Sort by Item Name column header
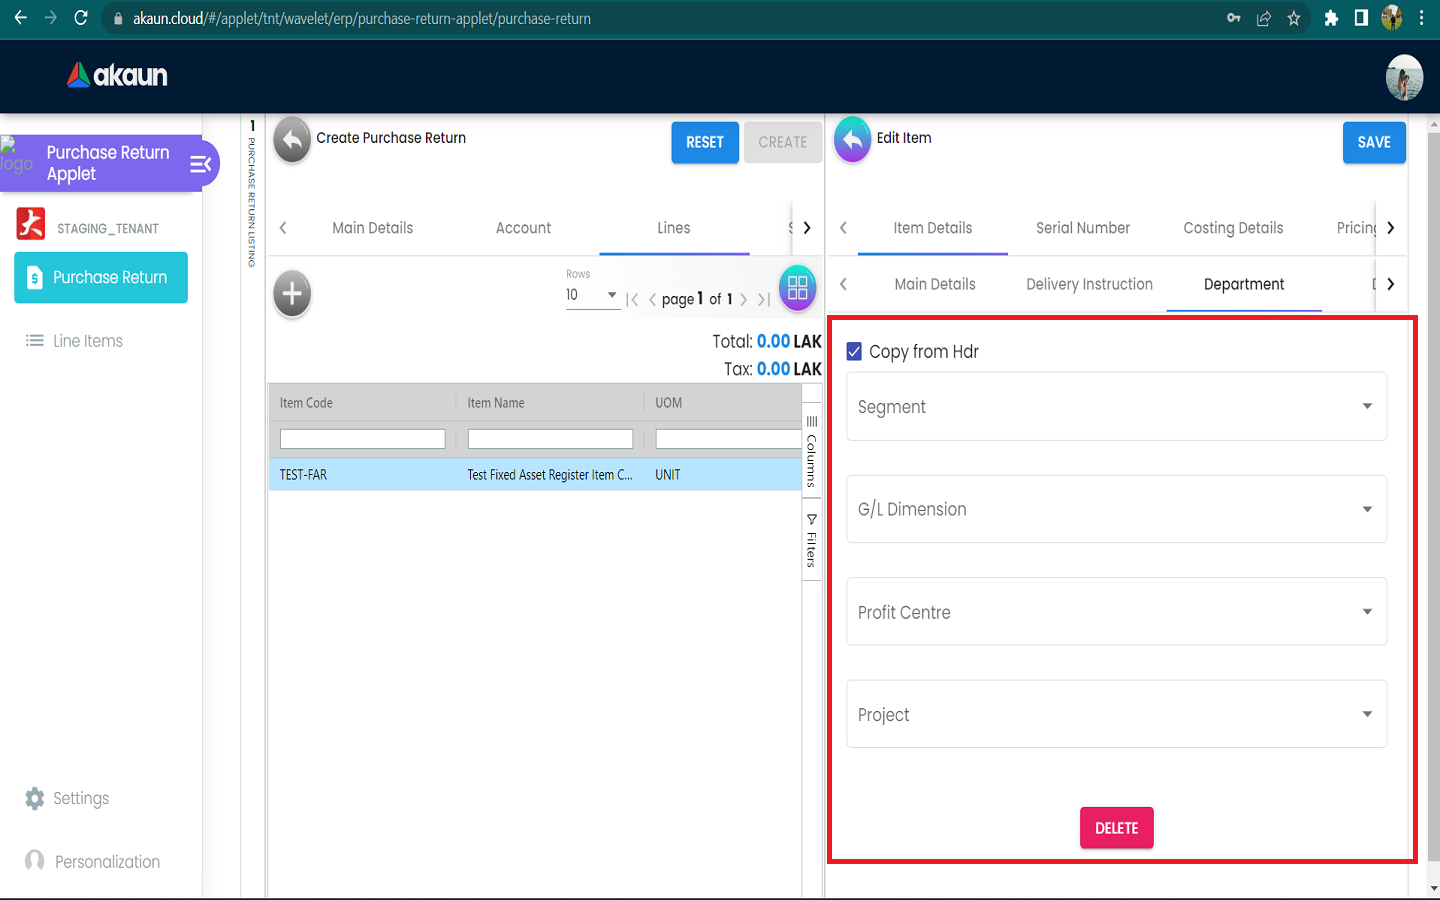1440x900 pixels. pyautogui.click(x=496, y=403)
